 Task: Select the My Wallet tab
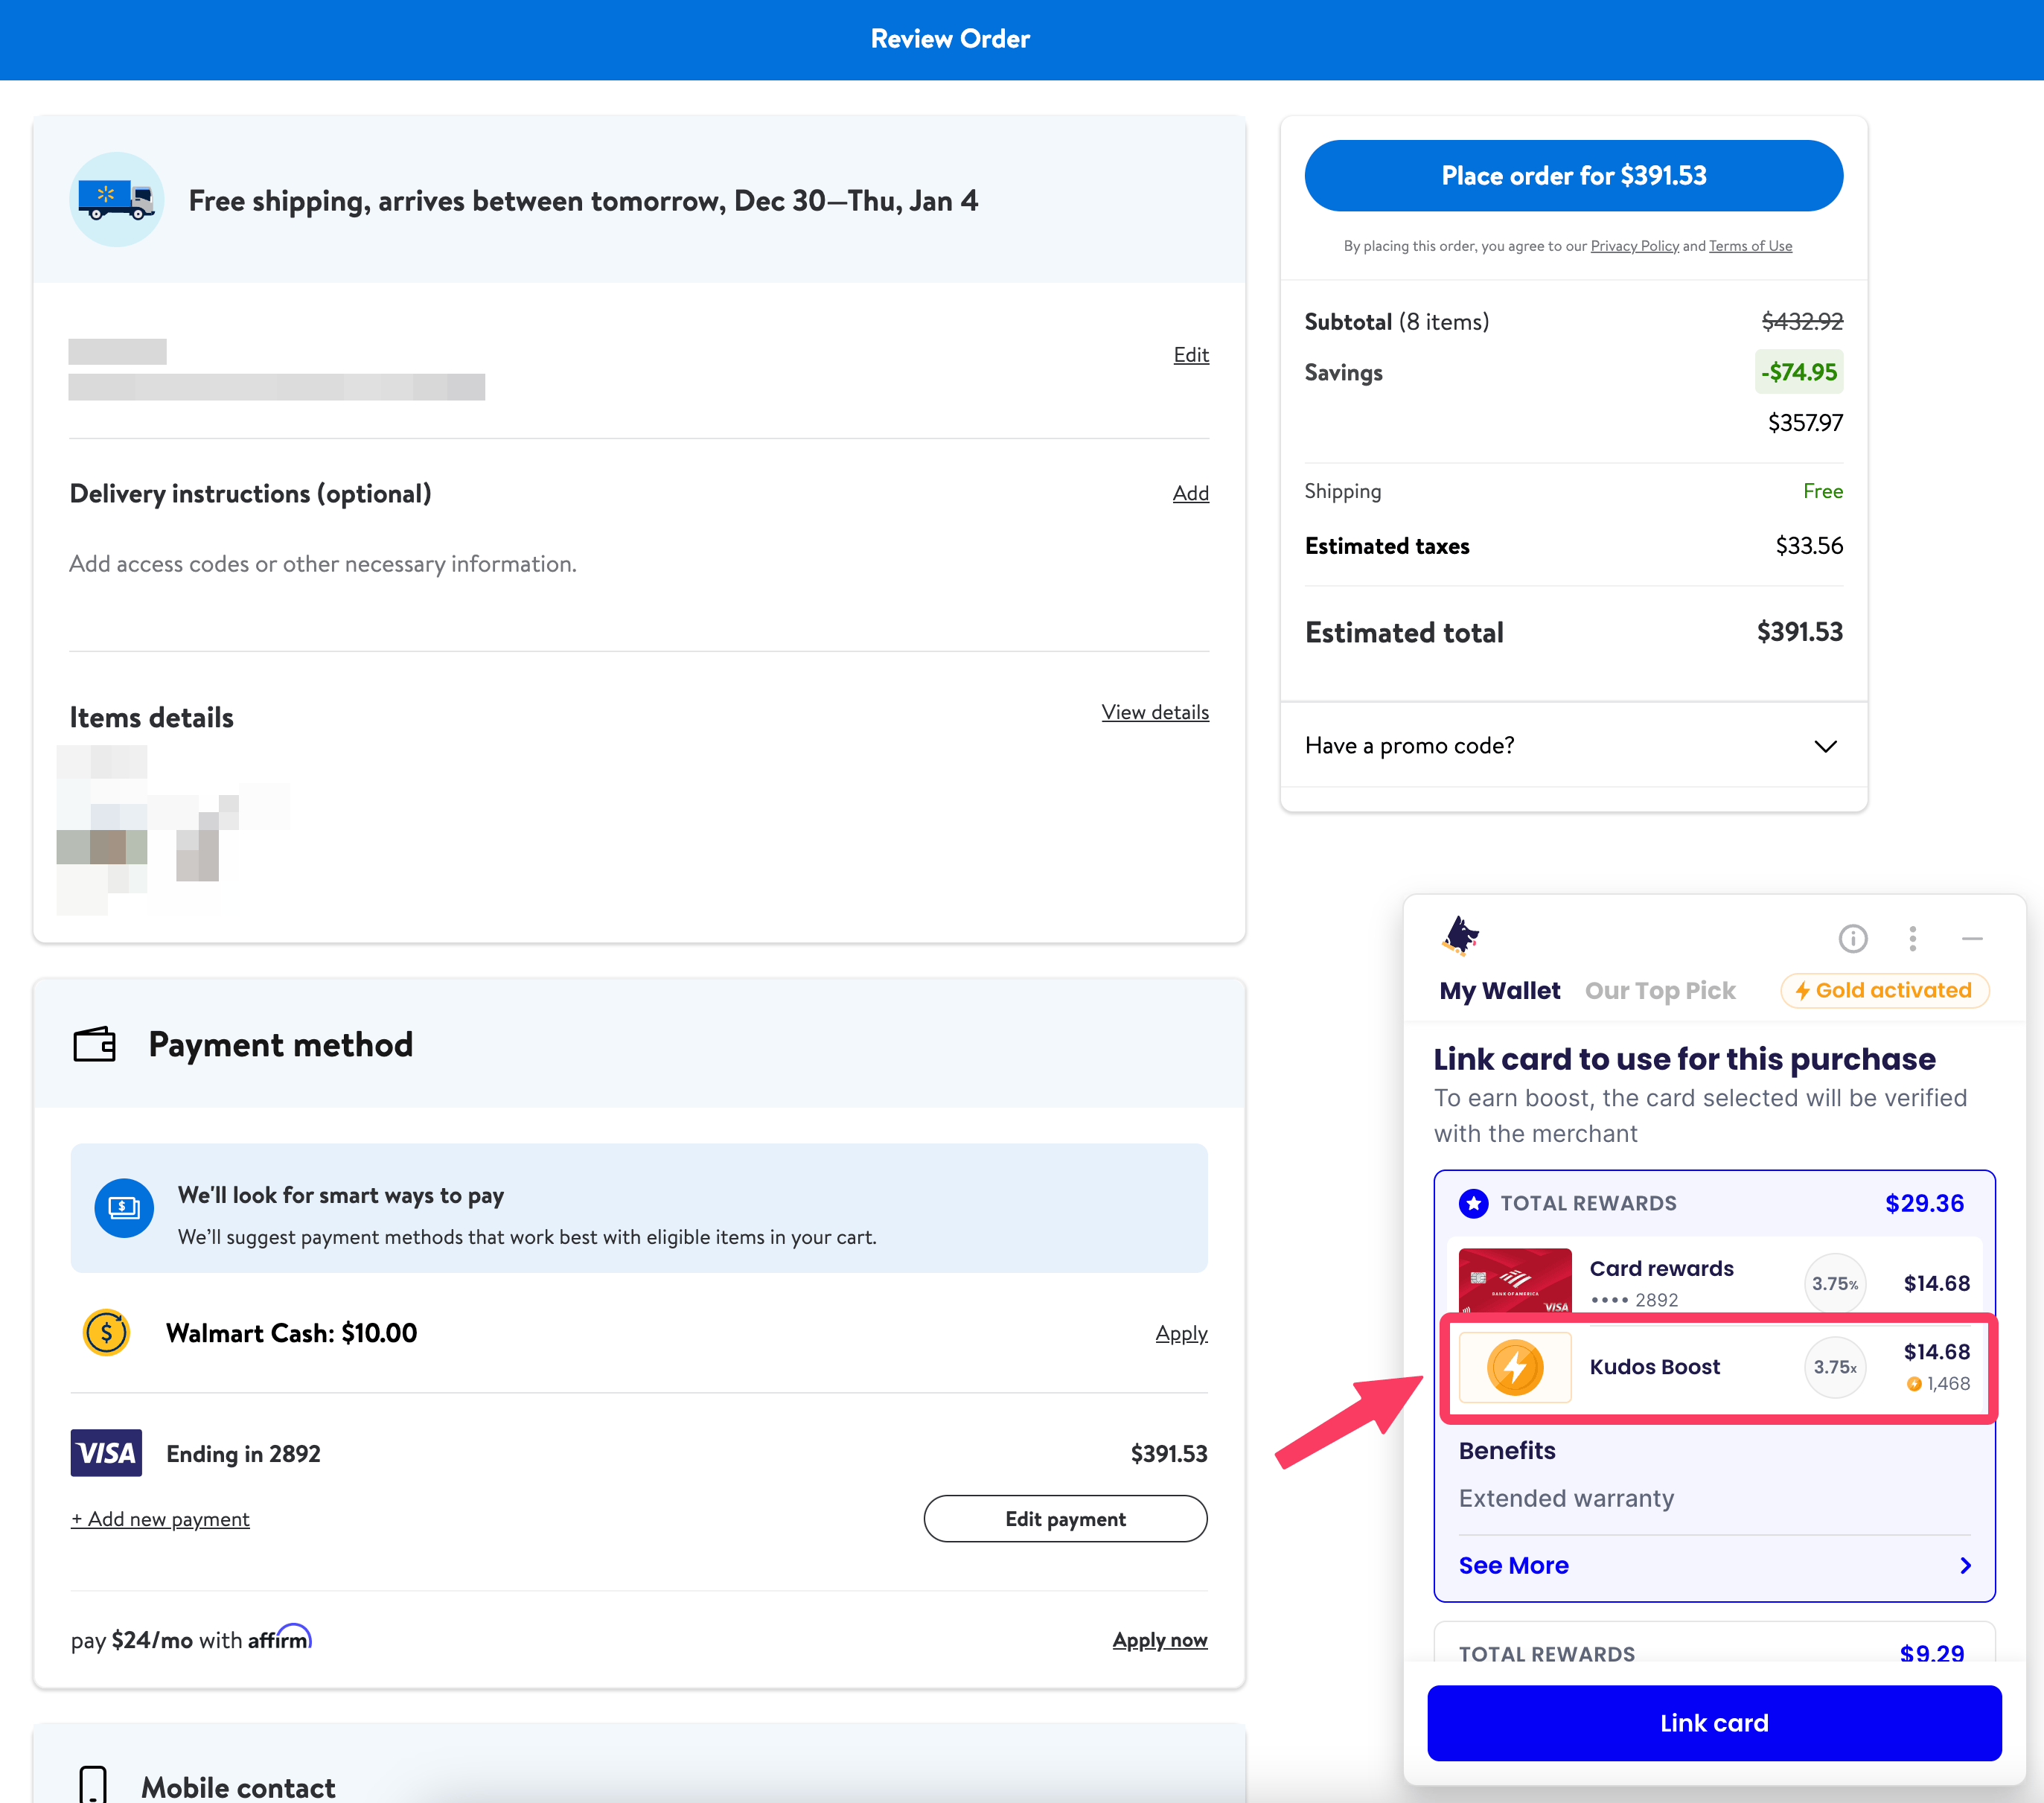(1499, 990)
